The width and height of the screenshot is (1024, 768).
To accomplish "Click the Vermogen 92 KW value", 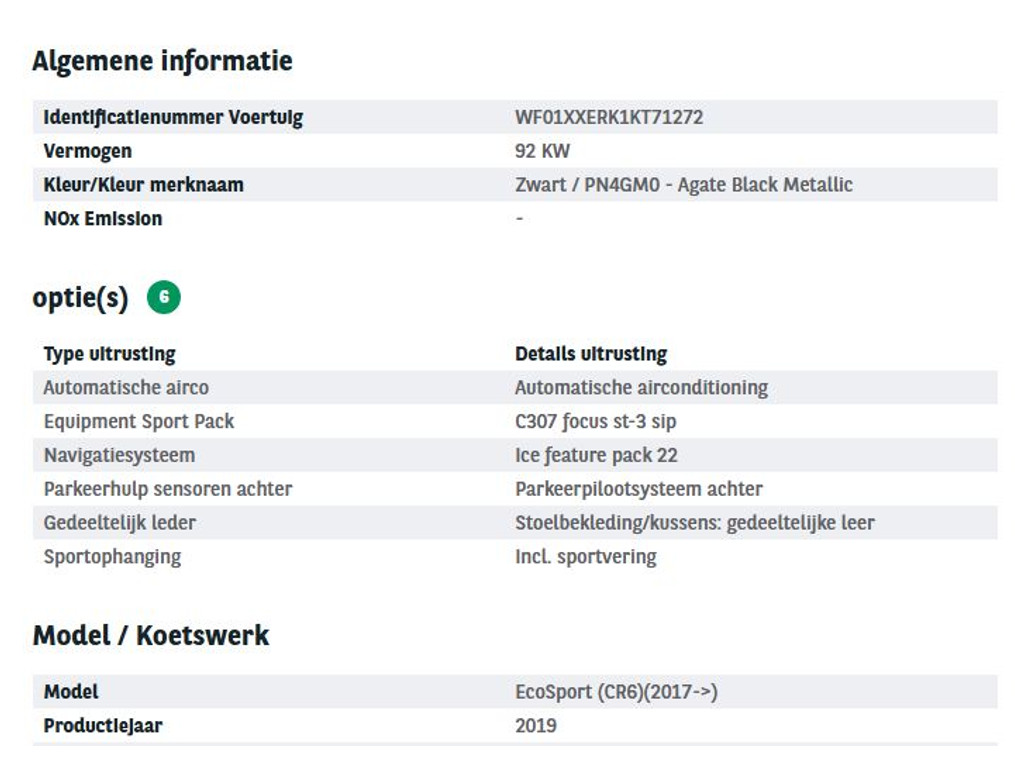I will pyautogui.click(x=542, y=151).
